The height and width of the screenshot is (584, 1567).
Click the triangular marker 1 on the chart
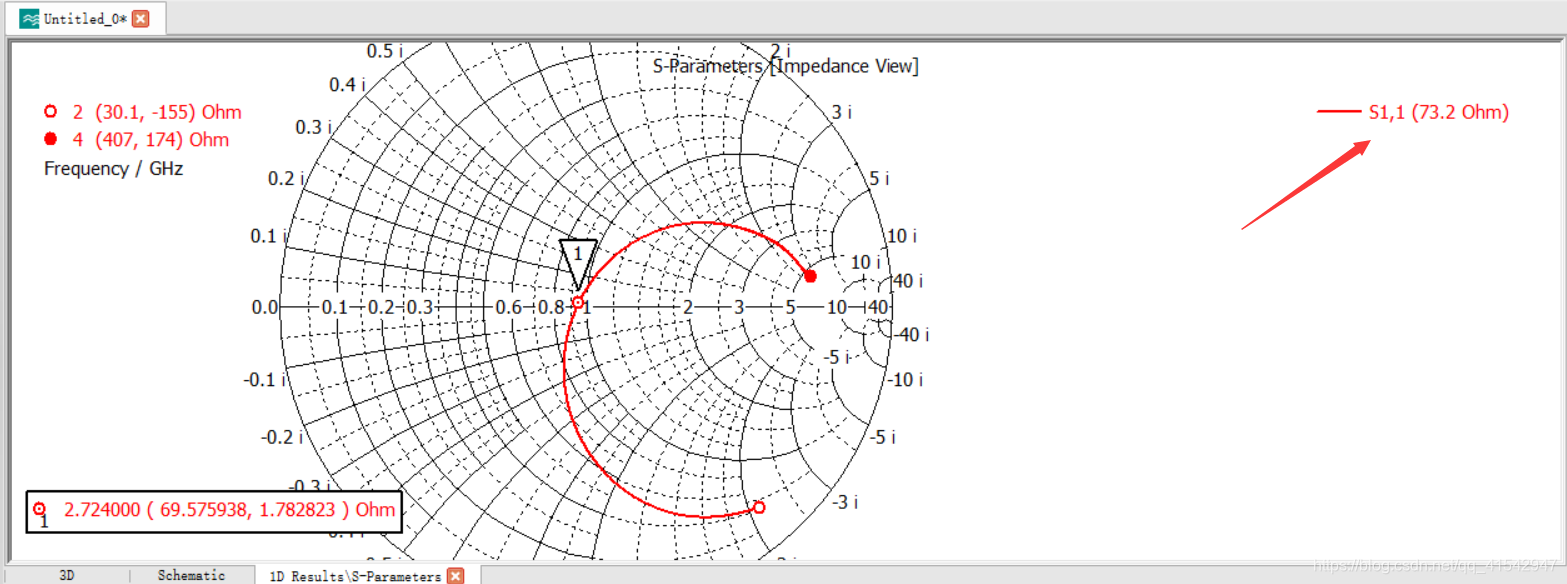[578, 264]
